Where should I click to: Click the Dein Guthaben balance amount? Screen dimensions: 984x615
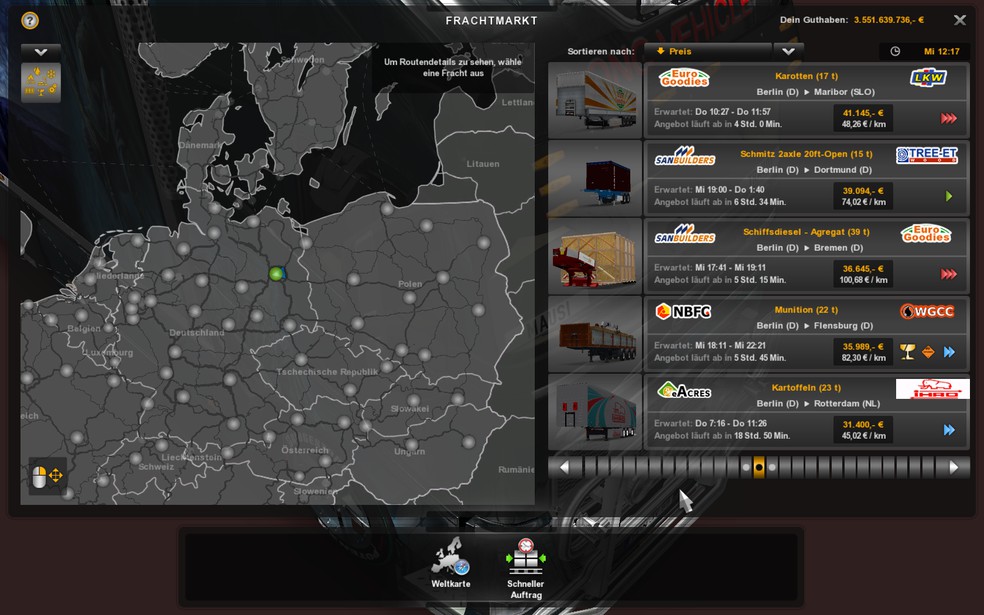(889, 20)
